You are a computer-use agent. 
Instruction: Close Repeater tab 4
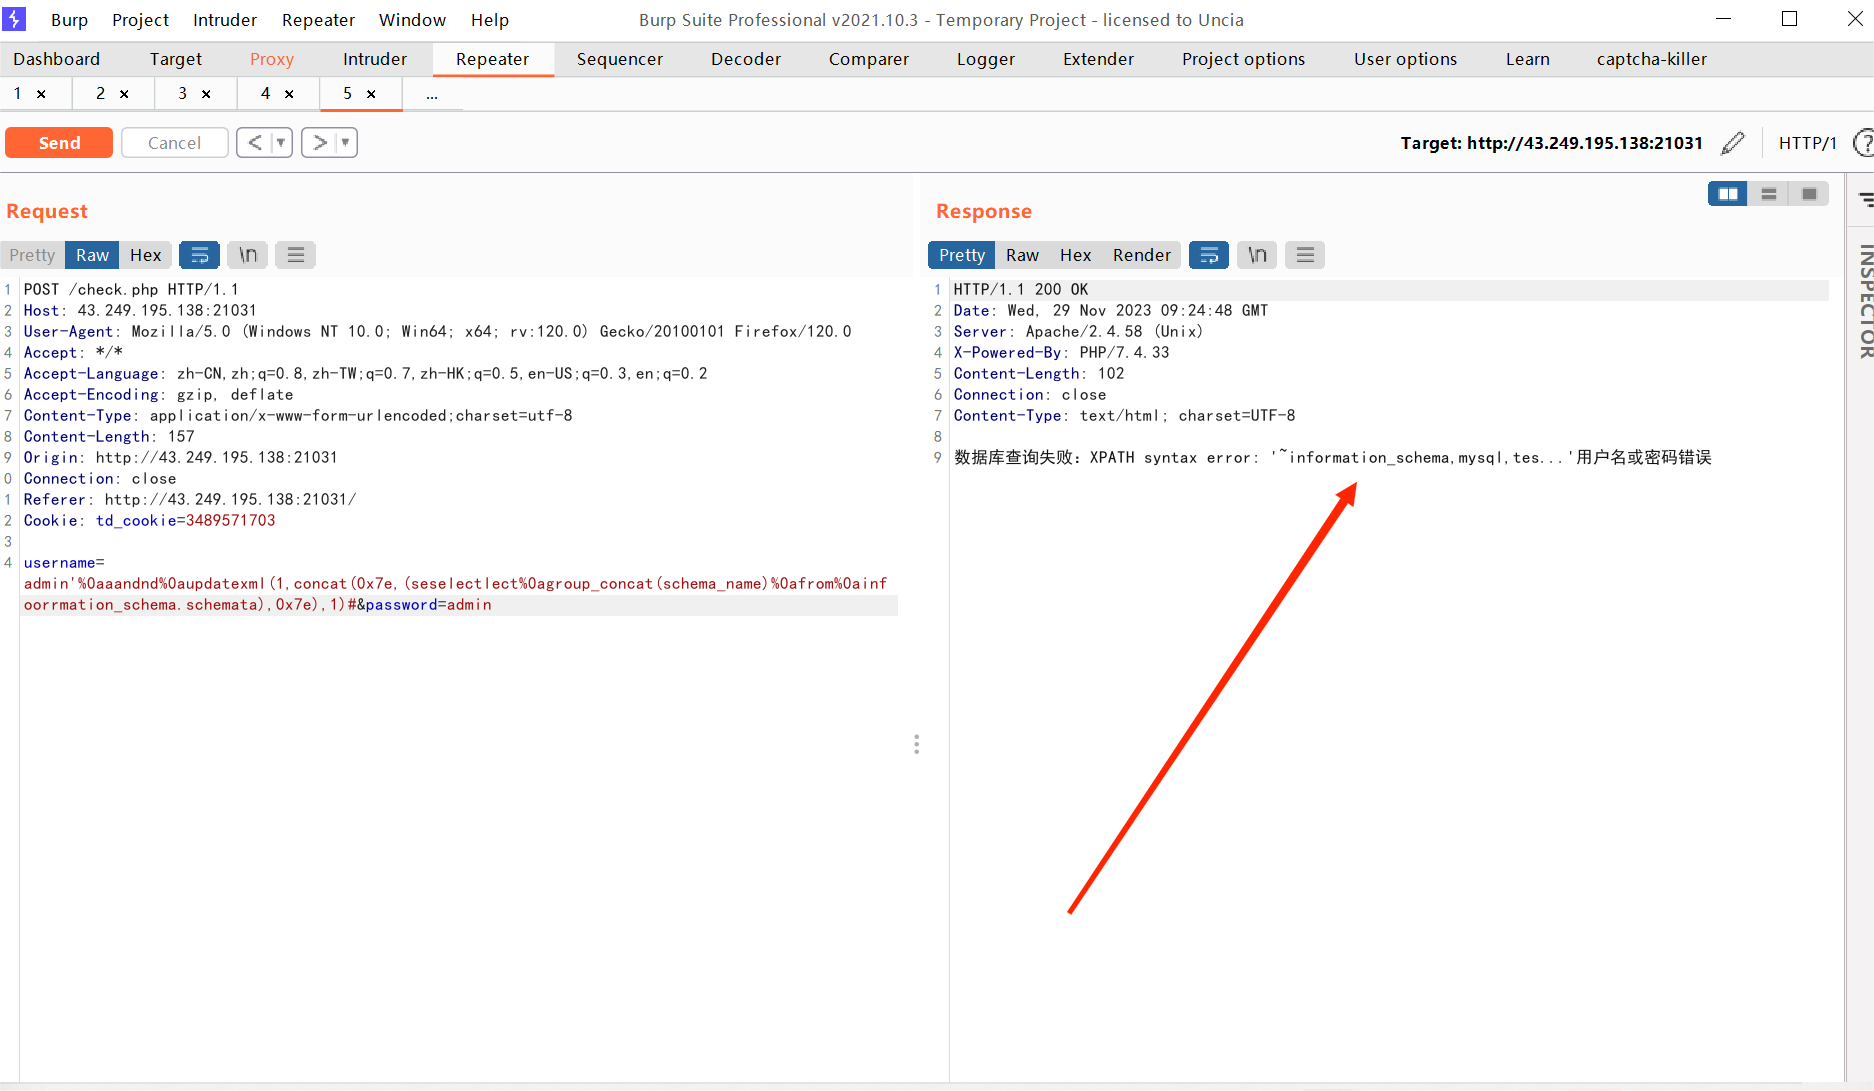click(289, 94)
